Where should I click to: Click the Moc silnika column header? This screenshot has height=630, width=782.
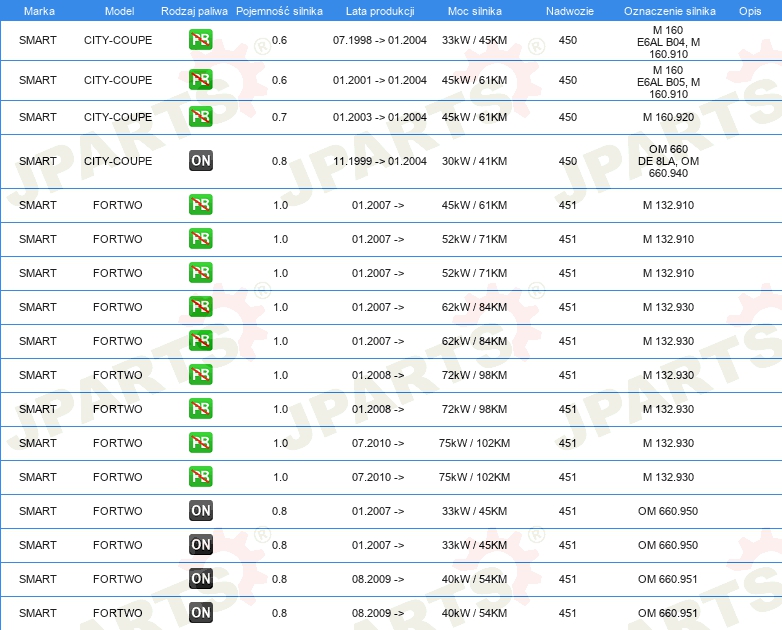point(475,11)
